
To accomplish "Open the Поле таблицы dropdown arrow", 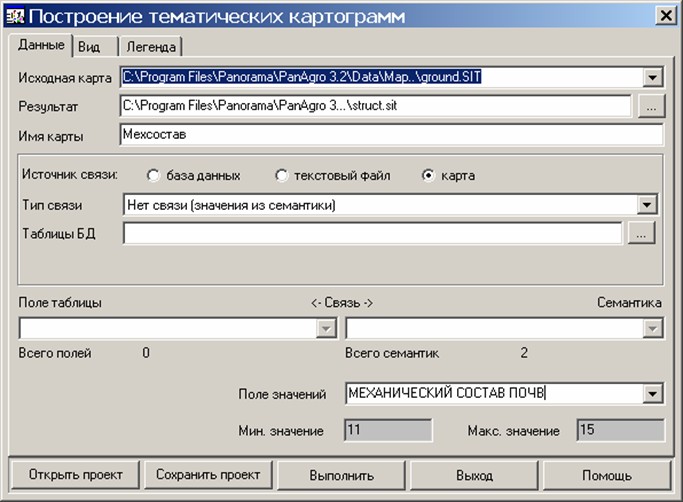I will (x=326, y=327).
